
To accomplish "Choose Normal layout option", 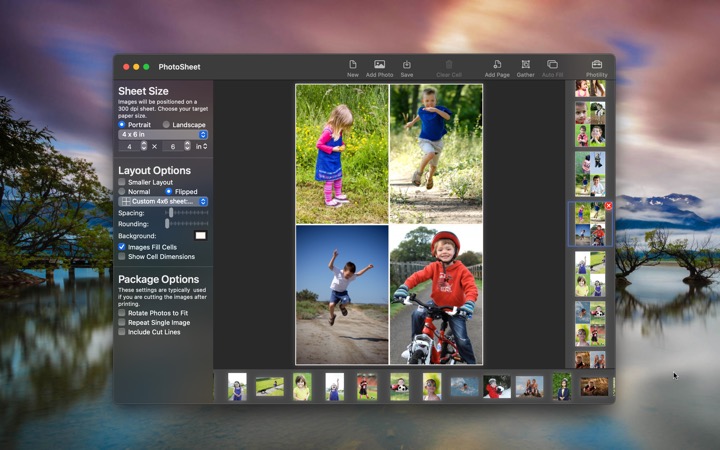I will 122,191.
